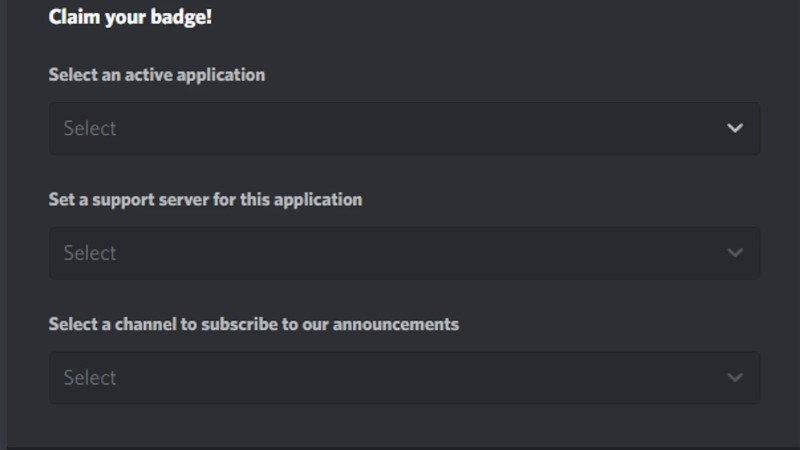Click the word "badge!" in the heading
Screen dimensions: 800x450
click(x=183, y=17)
